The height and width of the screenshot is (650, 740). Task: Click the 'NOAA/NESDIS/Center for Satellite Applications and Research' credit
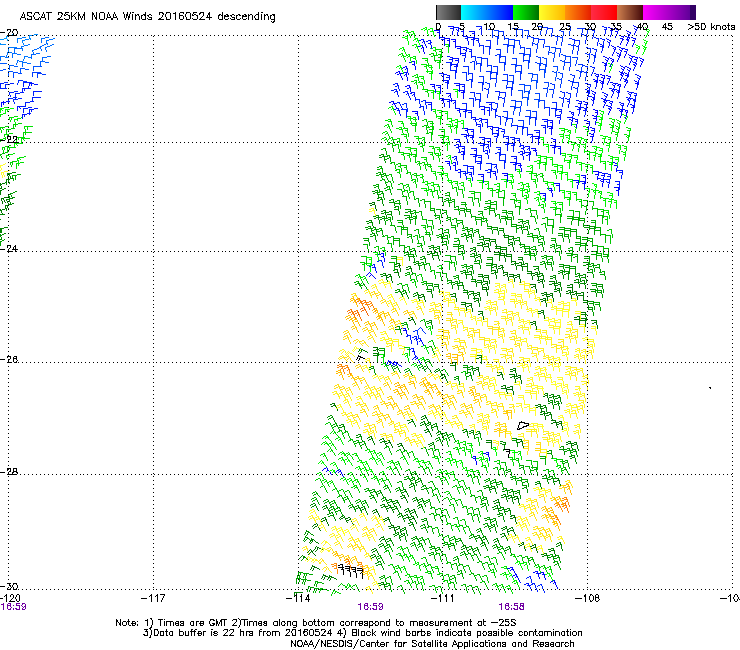pyautogui.click(x=432, y=644)
